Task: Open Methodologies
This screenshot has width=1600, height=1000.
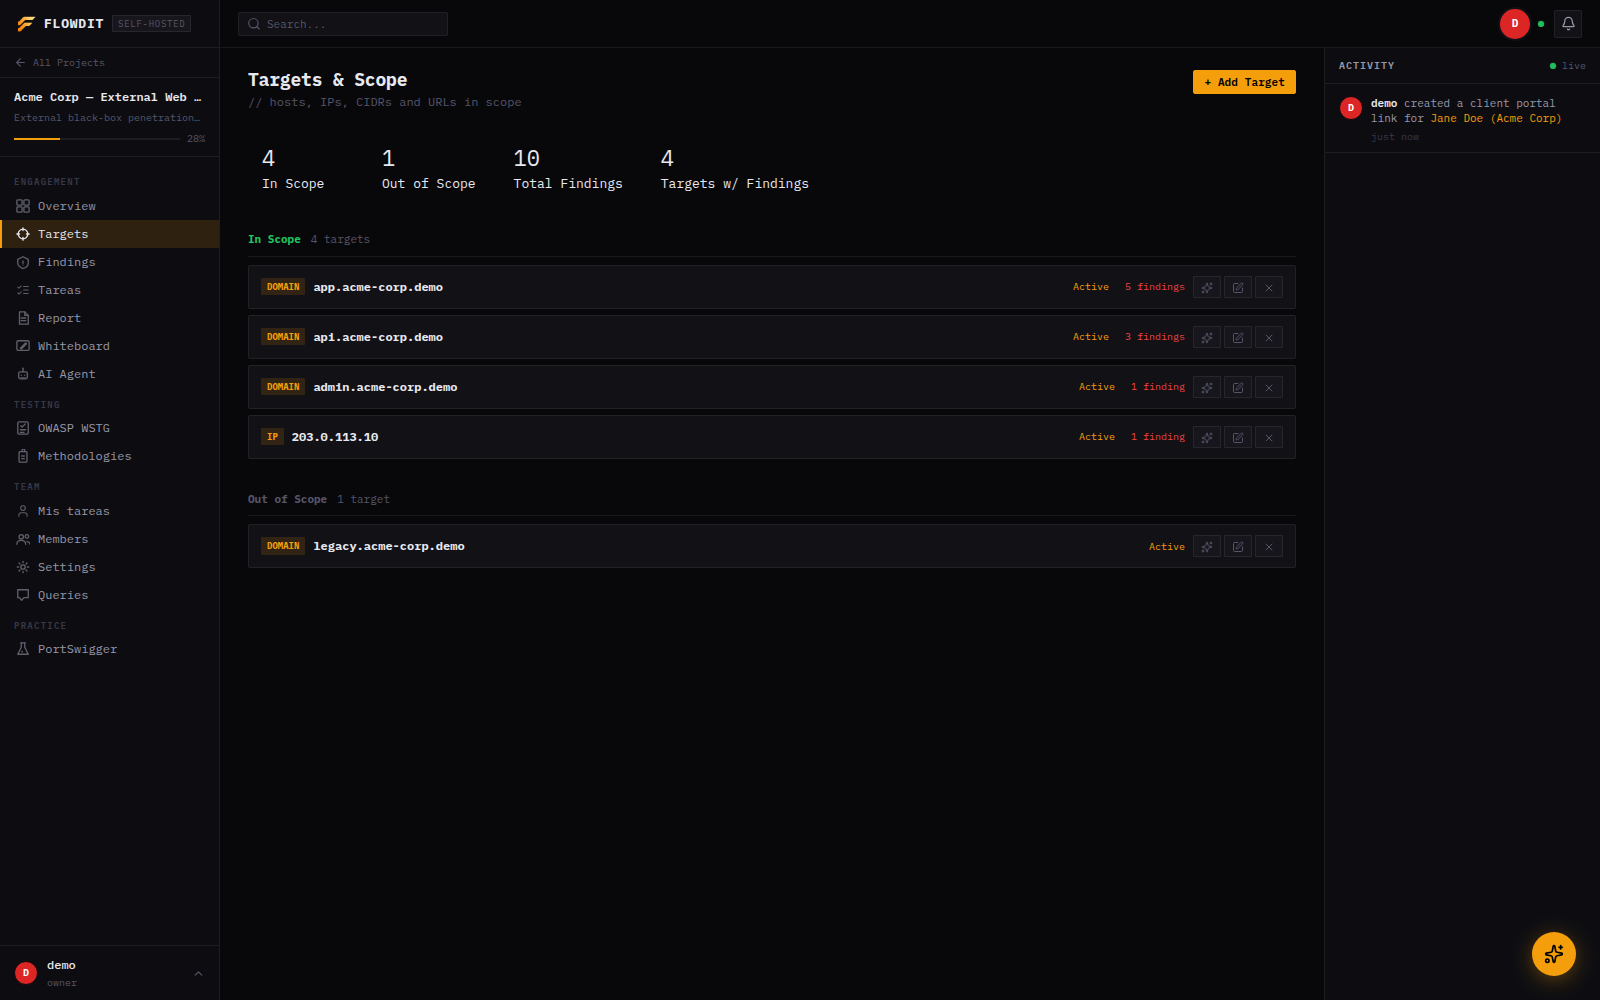Action: [110, 456]
